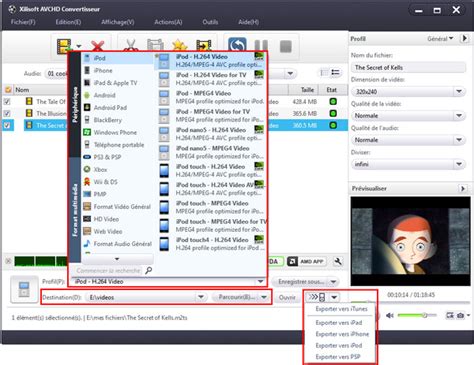Open the Profil iPod - H.264 Video dropdown
The height and width of the screenshot is (365, 474).
pos(260,282)
